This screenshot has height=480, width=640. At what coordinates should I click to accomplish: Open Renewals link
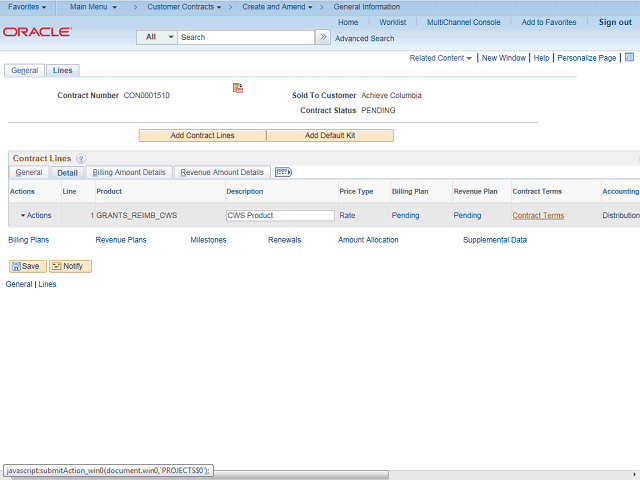coord(284,240)
